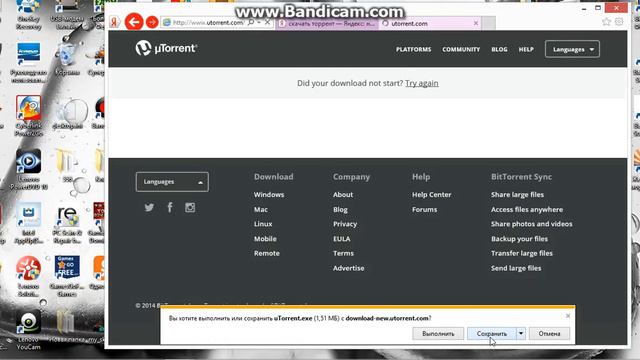Open uTorrent Facebook page icon
The image size is (640, 360).
coord(170,207)
